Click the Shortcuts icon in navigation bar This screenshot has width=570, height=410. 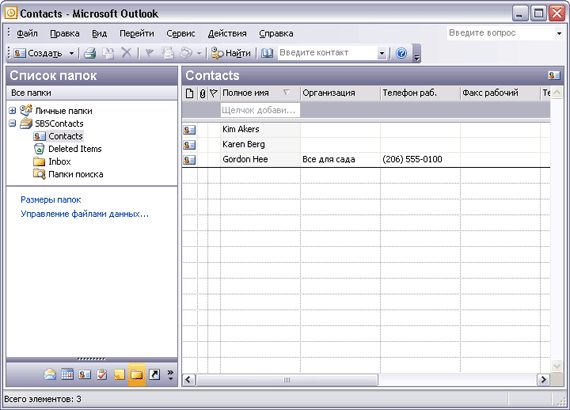[x=154, y=374]
